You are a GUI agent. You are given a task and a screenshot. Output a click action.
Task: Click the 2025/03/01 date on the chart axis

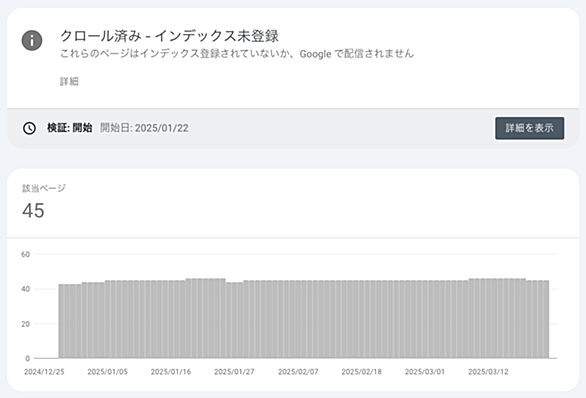425,372
